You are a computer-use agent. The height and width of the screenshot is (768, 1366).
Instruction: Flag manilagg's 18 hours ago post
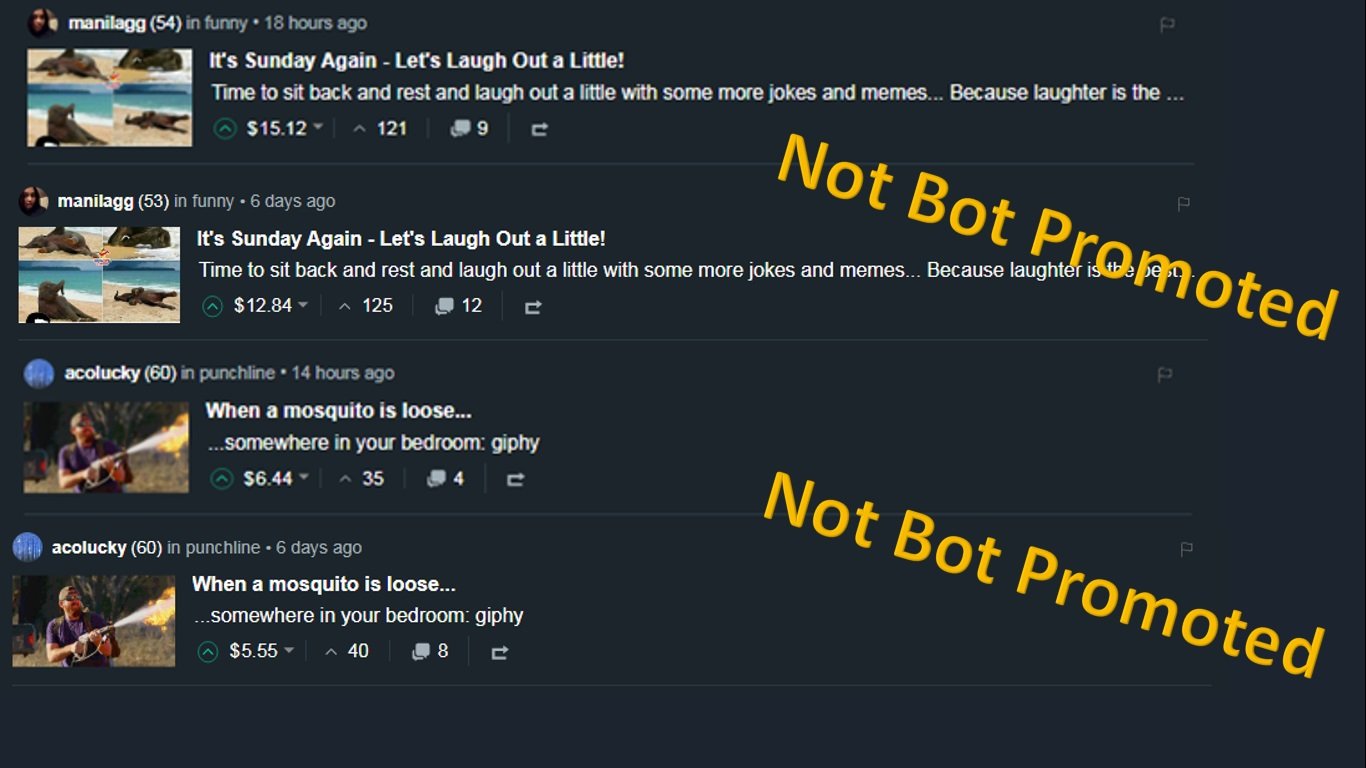pos(1166,25)
